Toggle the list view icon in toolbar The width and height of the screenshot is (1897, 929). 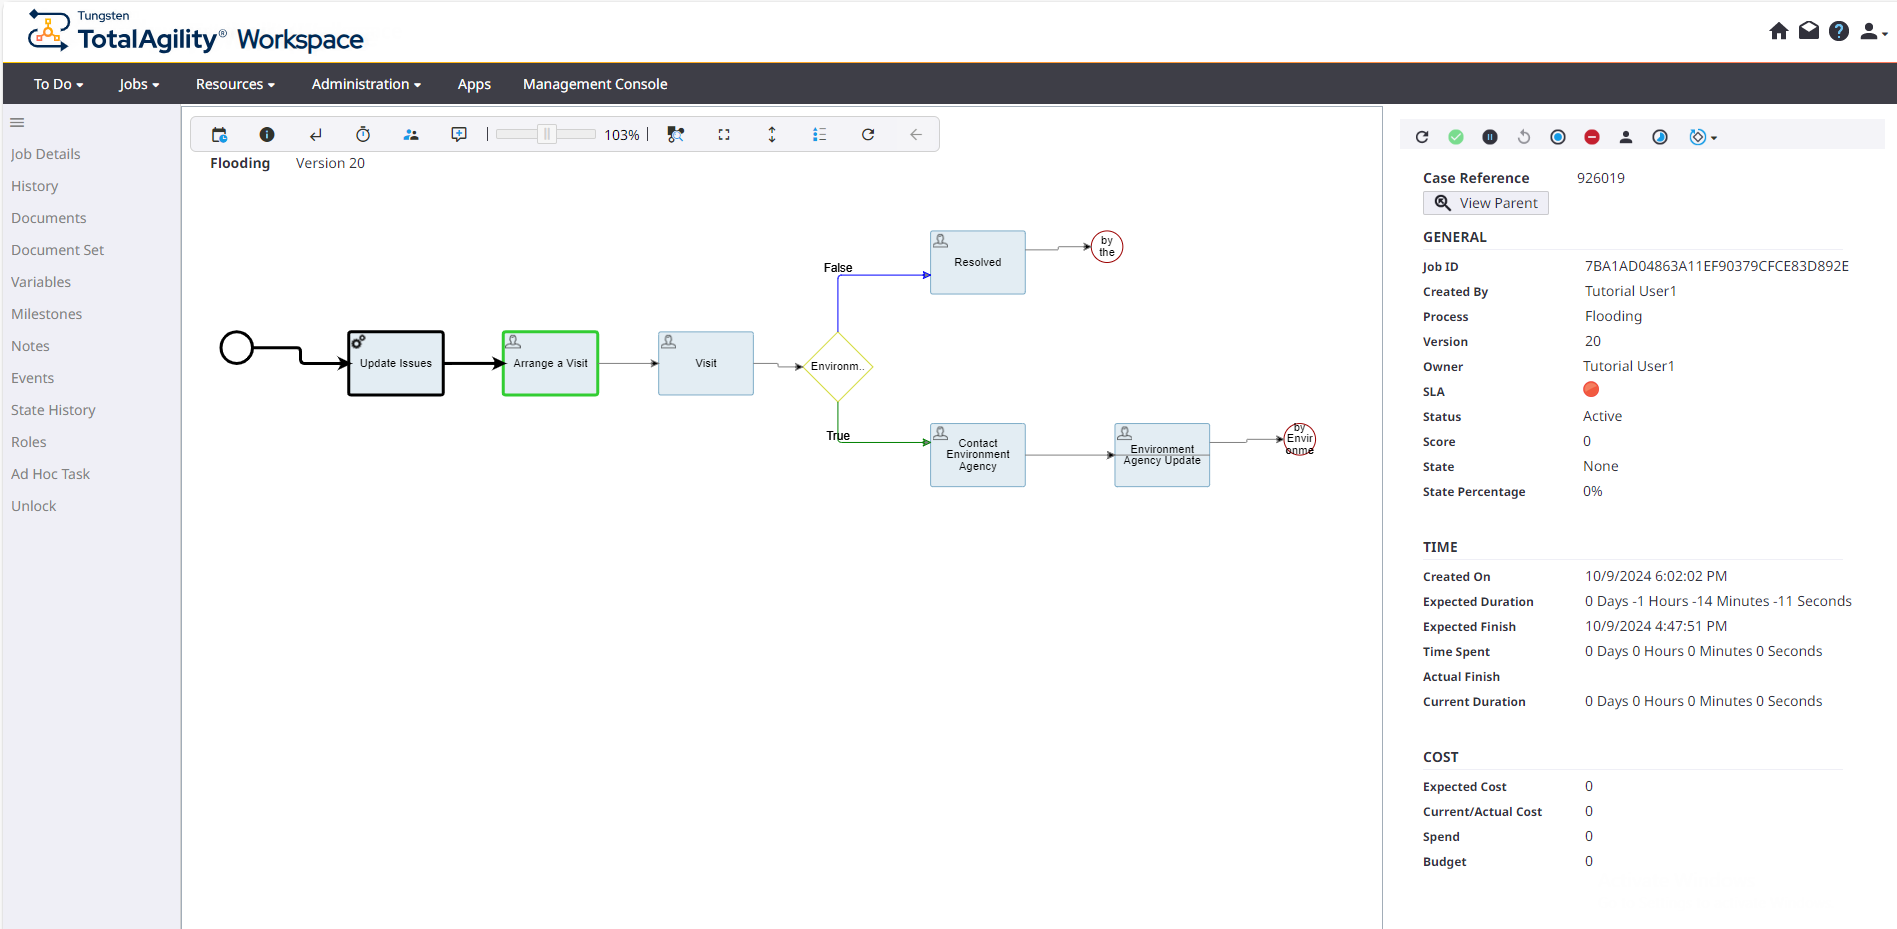click(x=820, y=135)
